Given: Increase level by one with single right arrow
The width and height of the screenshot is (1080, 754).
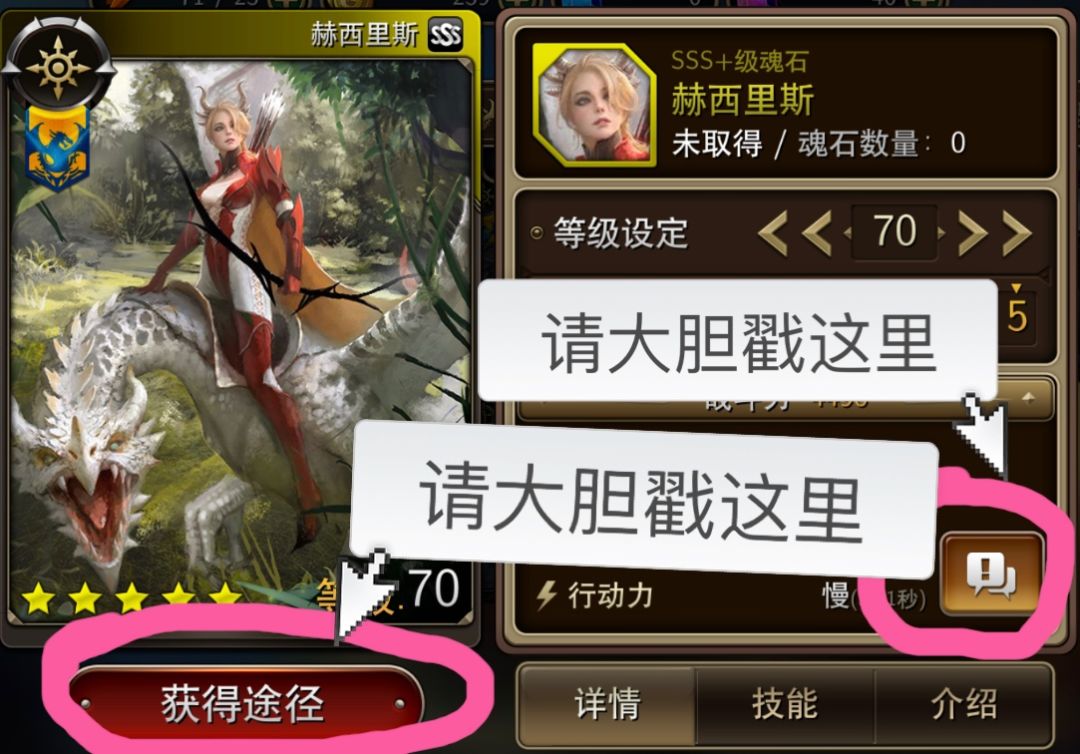Looking at the screenshot, I should (x=971, y=233).
